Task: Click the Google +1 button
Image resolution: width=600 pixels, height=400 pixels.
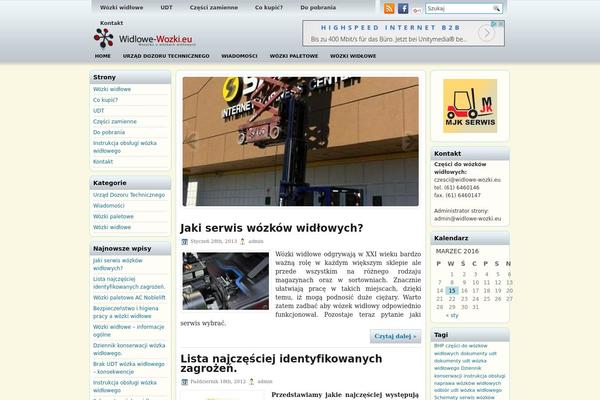Action: tap(417, 10)
